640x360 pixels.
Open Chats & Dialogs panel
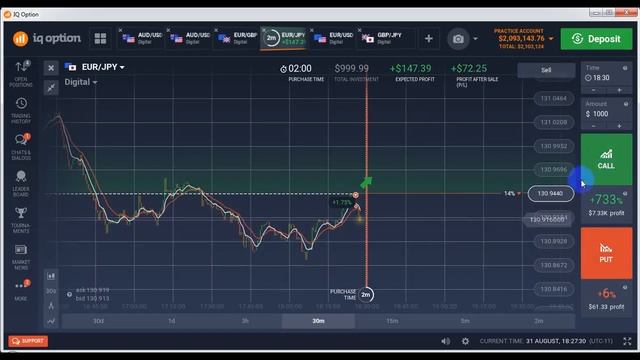coord(21,147)
